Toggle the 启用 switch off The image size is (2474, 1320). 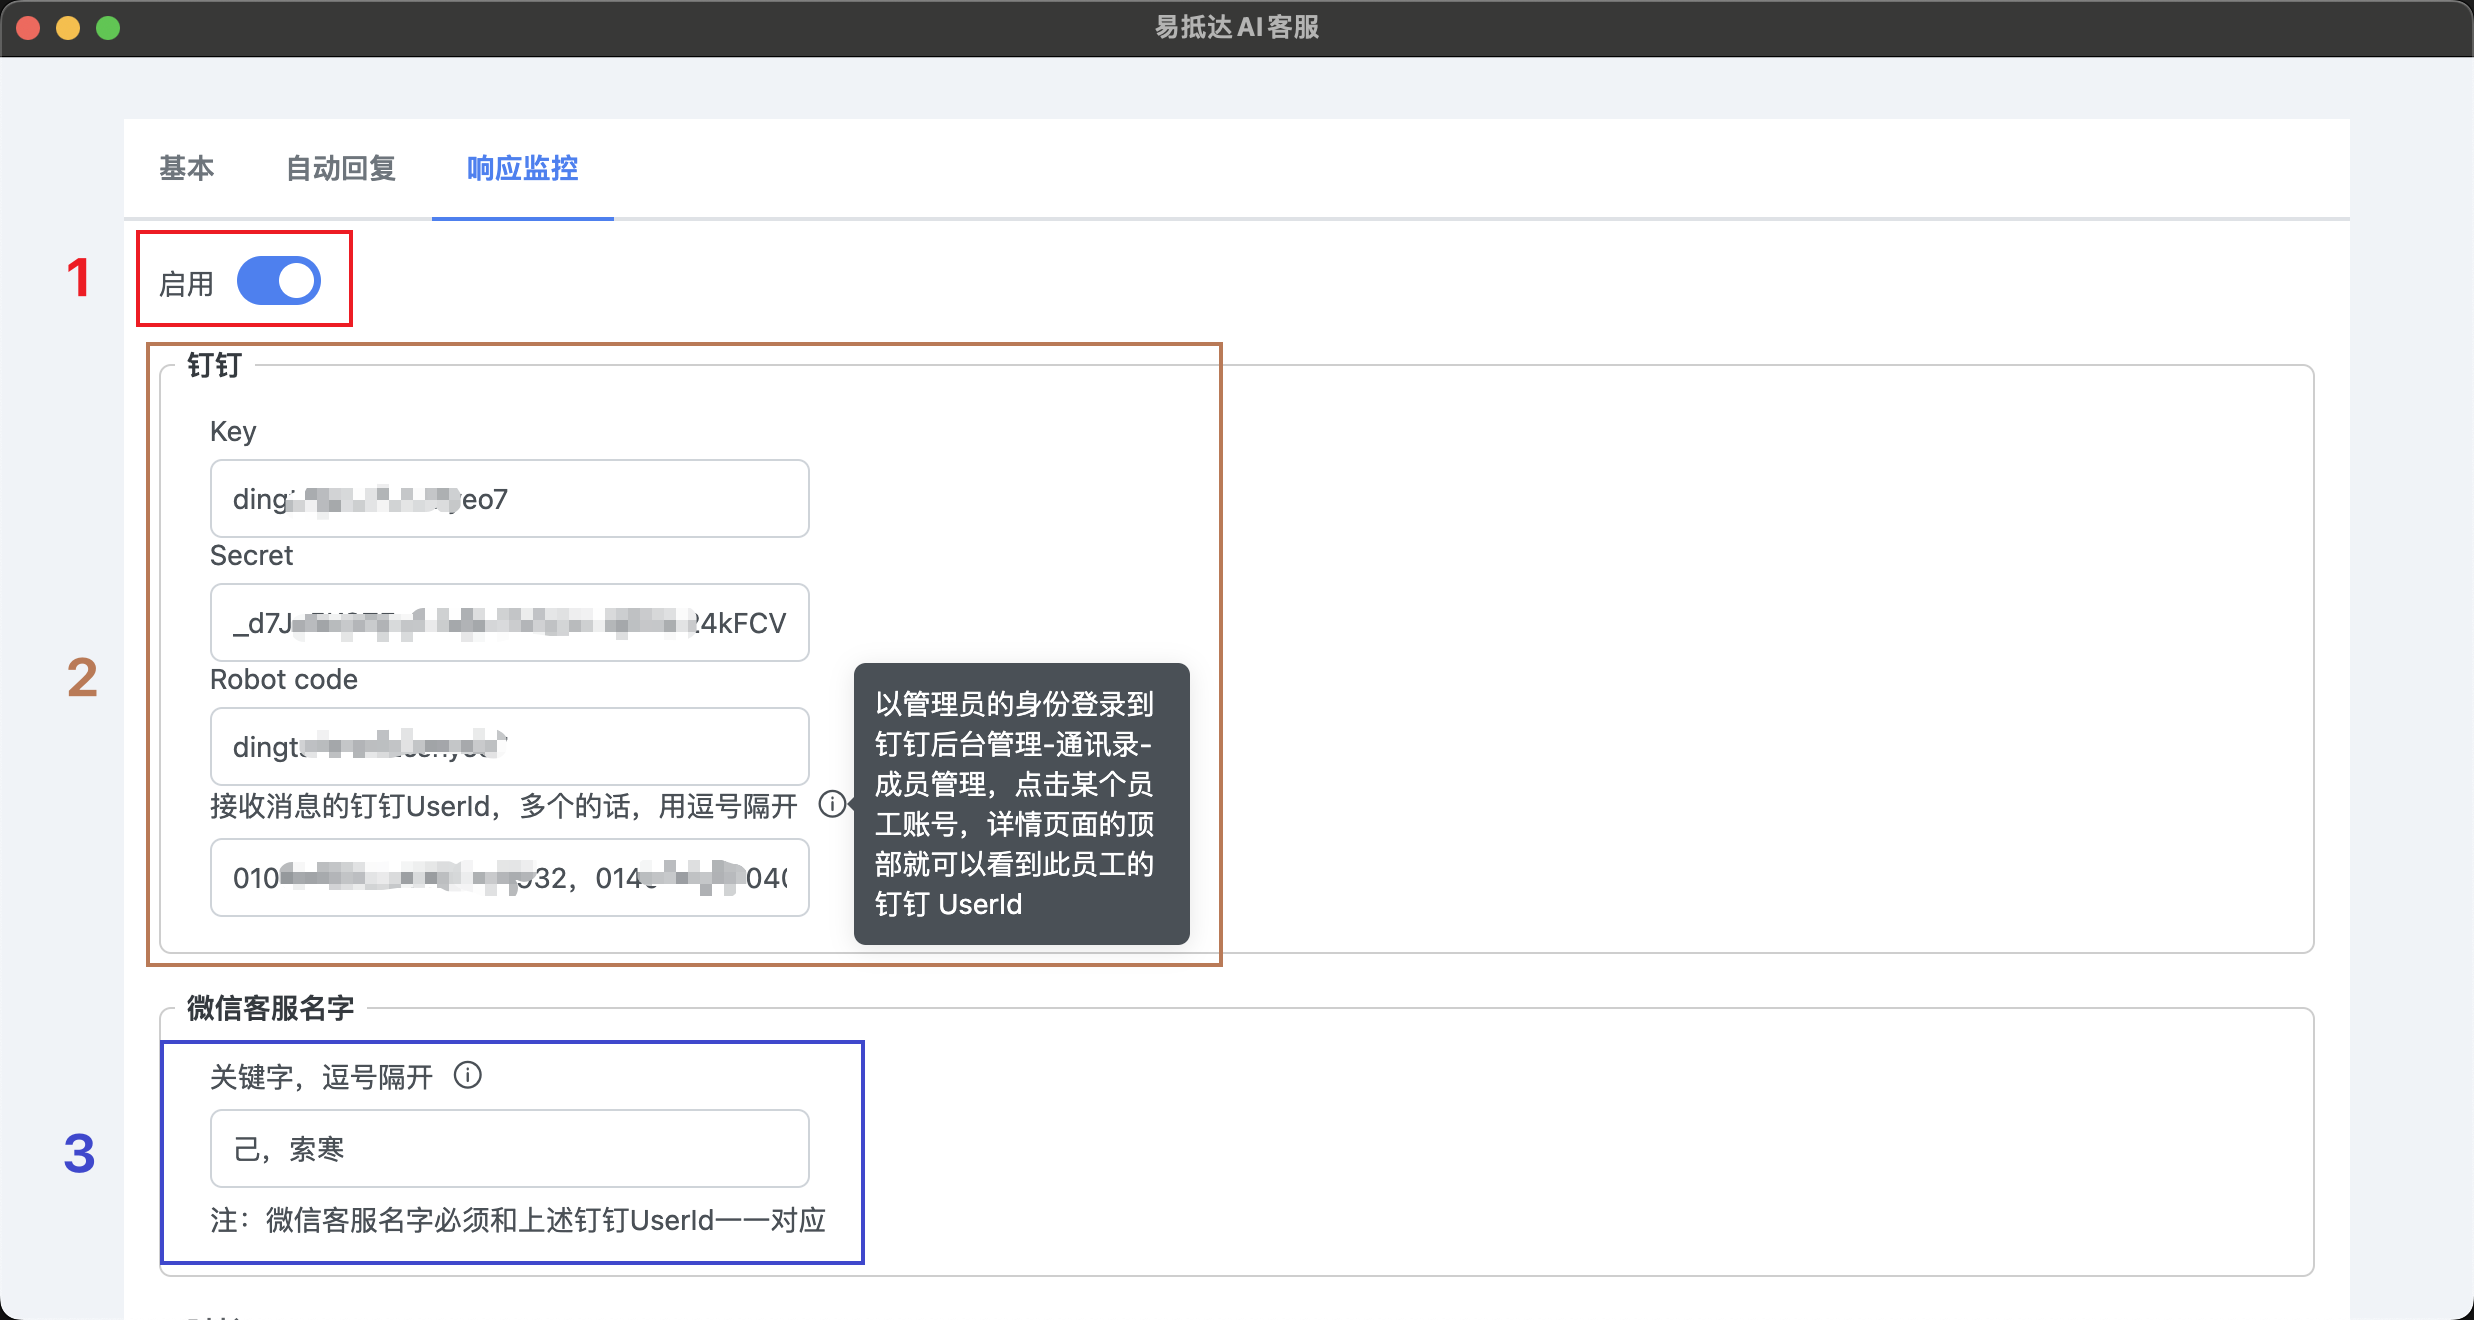tap(278, 281)
